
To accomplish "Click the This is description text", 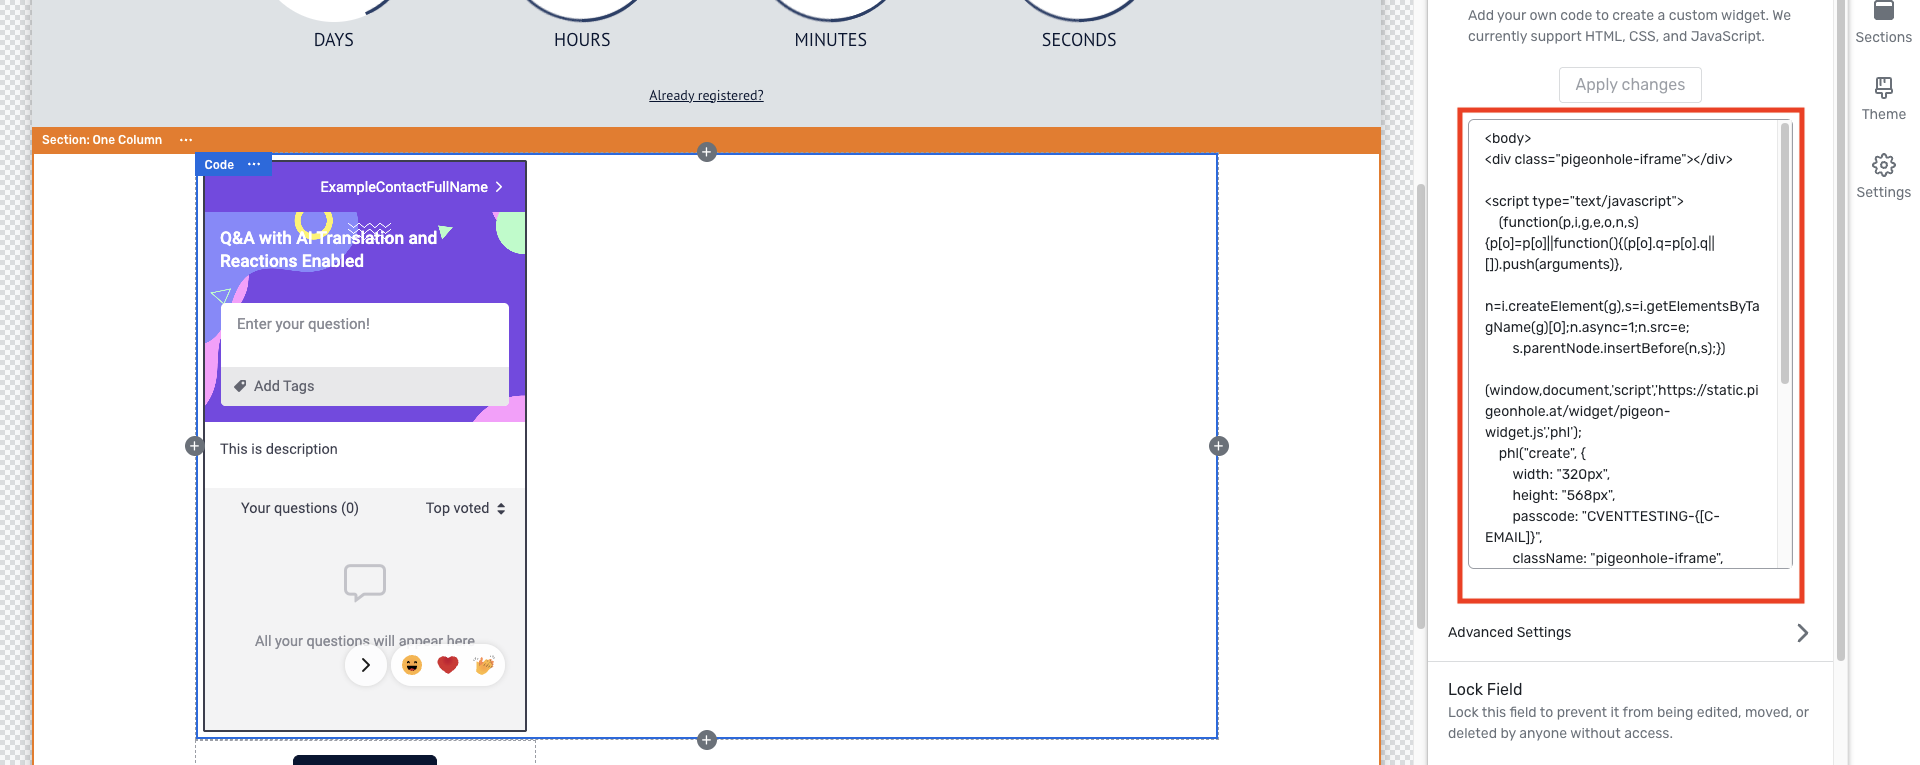I will [x=279, y=449].
